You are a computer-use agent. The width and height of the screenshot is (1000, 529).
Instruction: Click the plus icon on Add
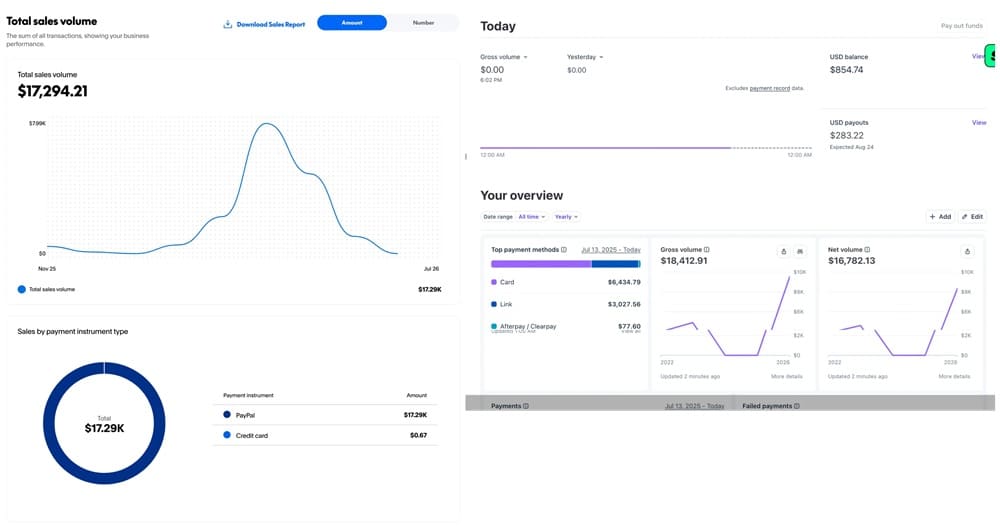click(x=932, y=217)
